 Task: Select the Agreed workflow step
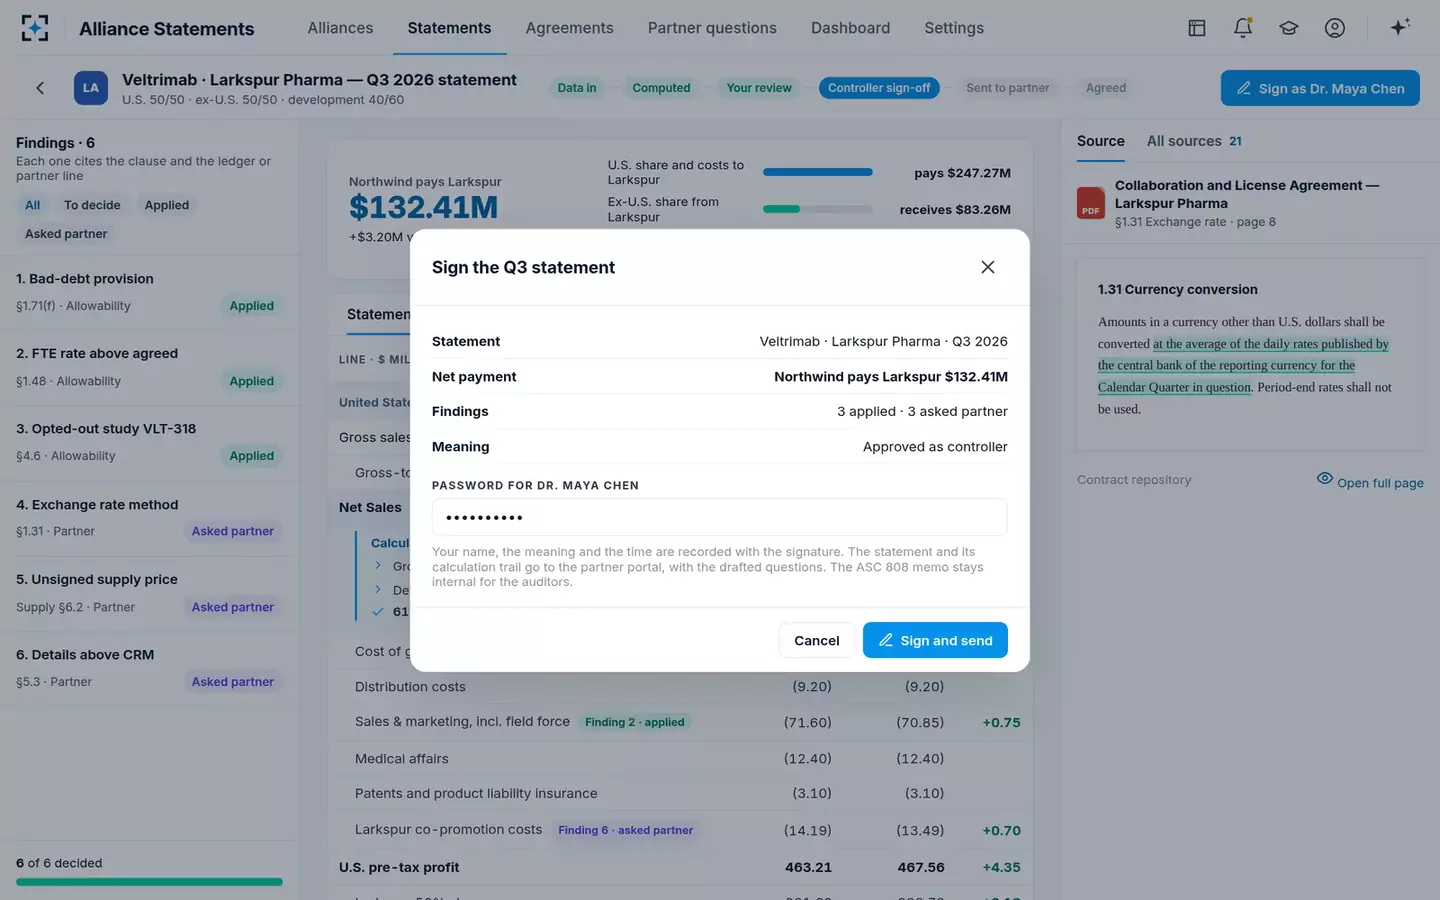(x=1106, y=88)
